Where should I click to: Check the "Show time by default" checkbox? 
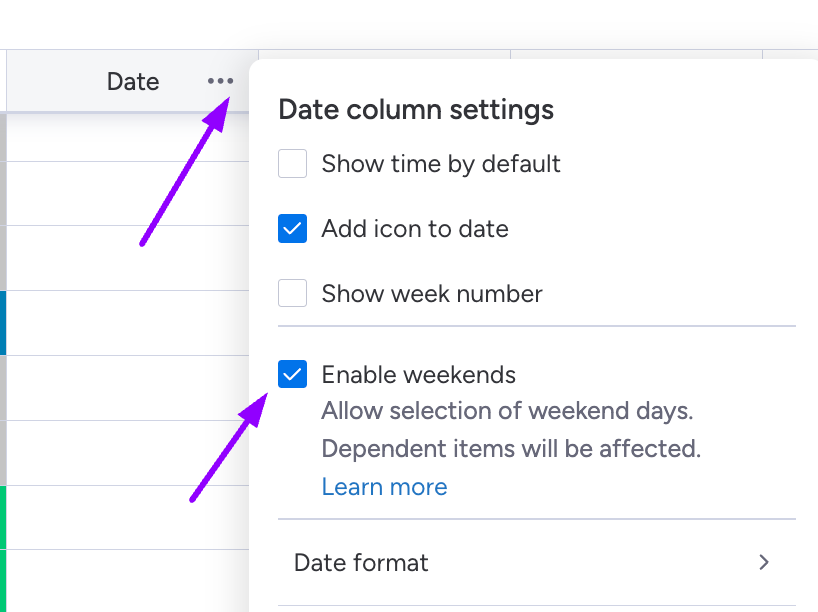pos(292,164)
